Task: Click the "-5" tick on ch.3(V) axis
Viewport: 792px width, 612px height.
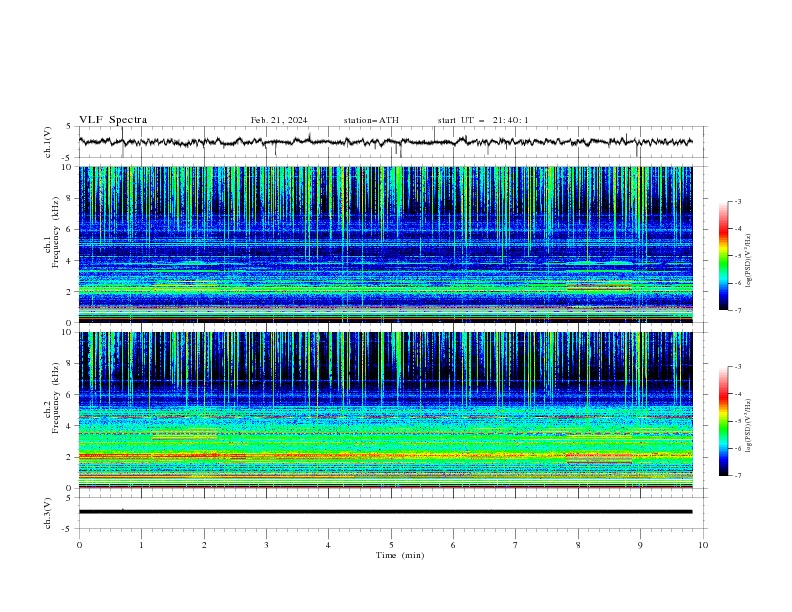Action: (67, 529)
